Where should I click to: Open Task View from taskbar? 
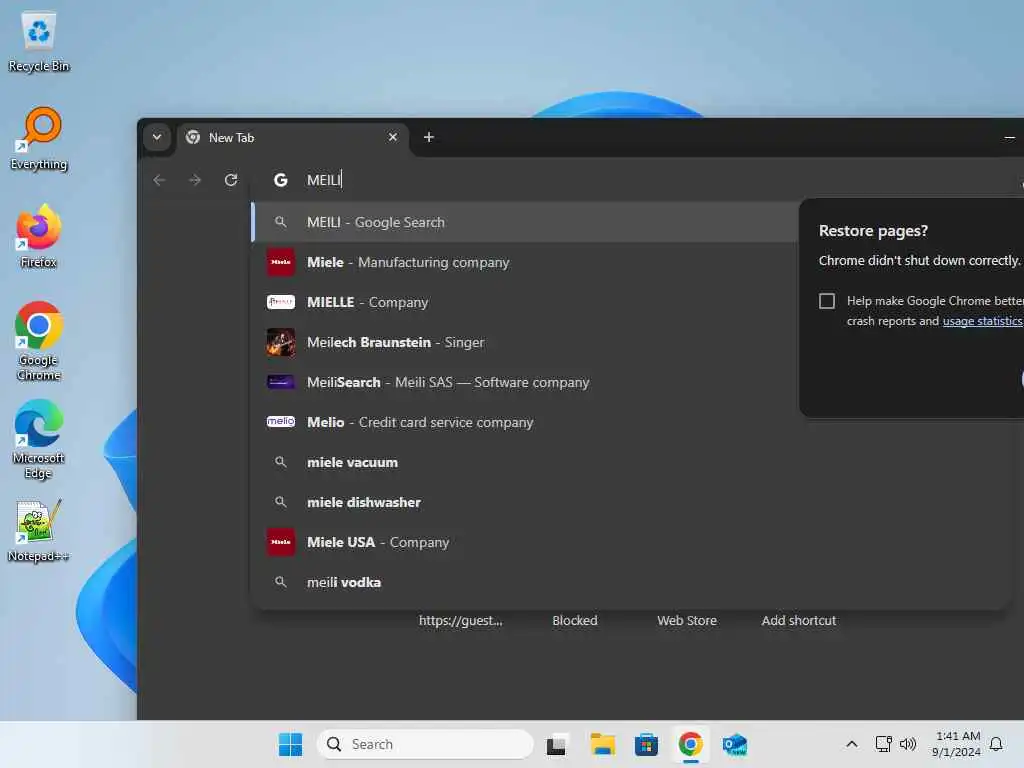coord(556,744)
